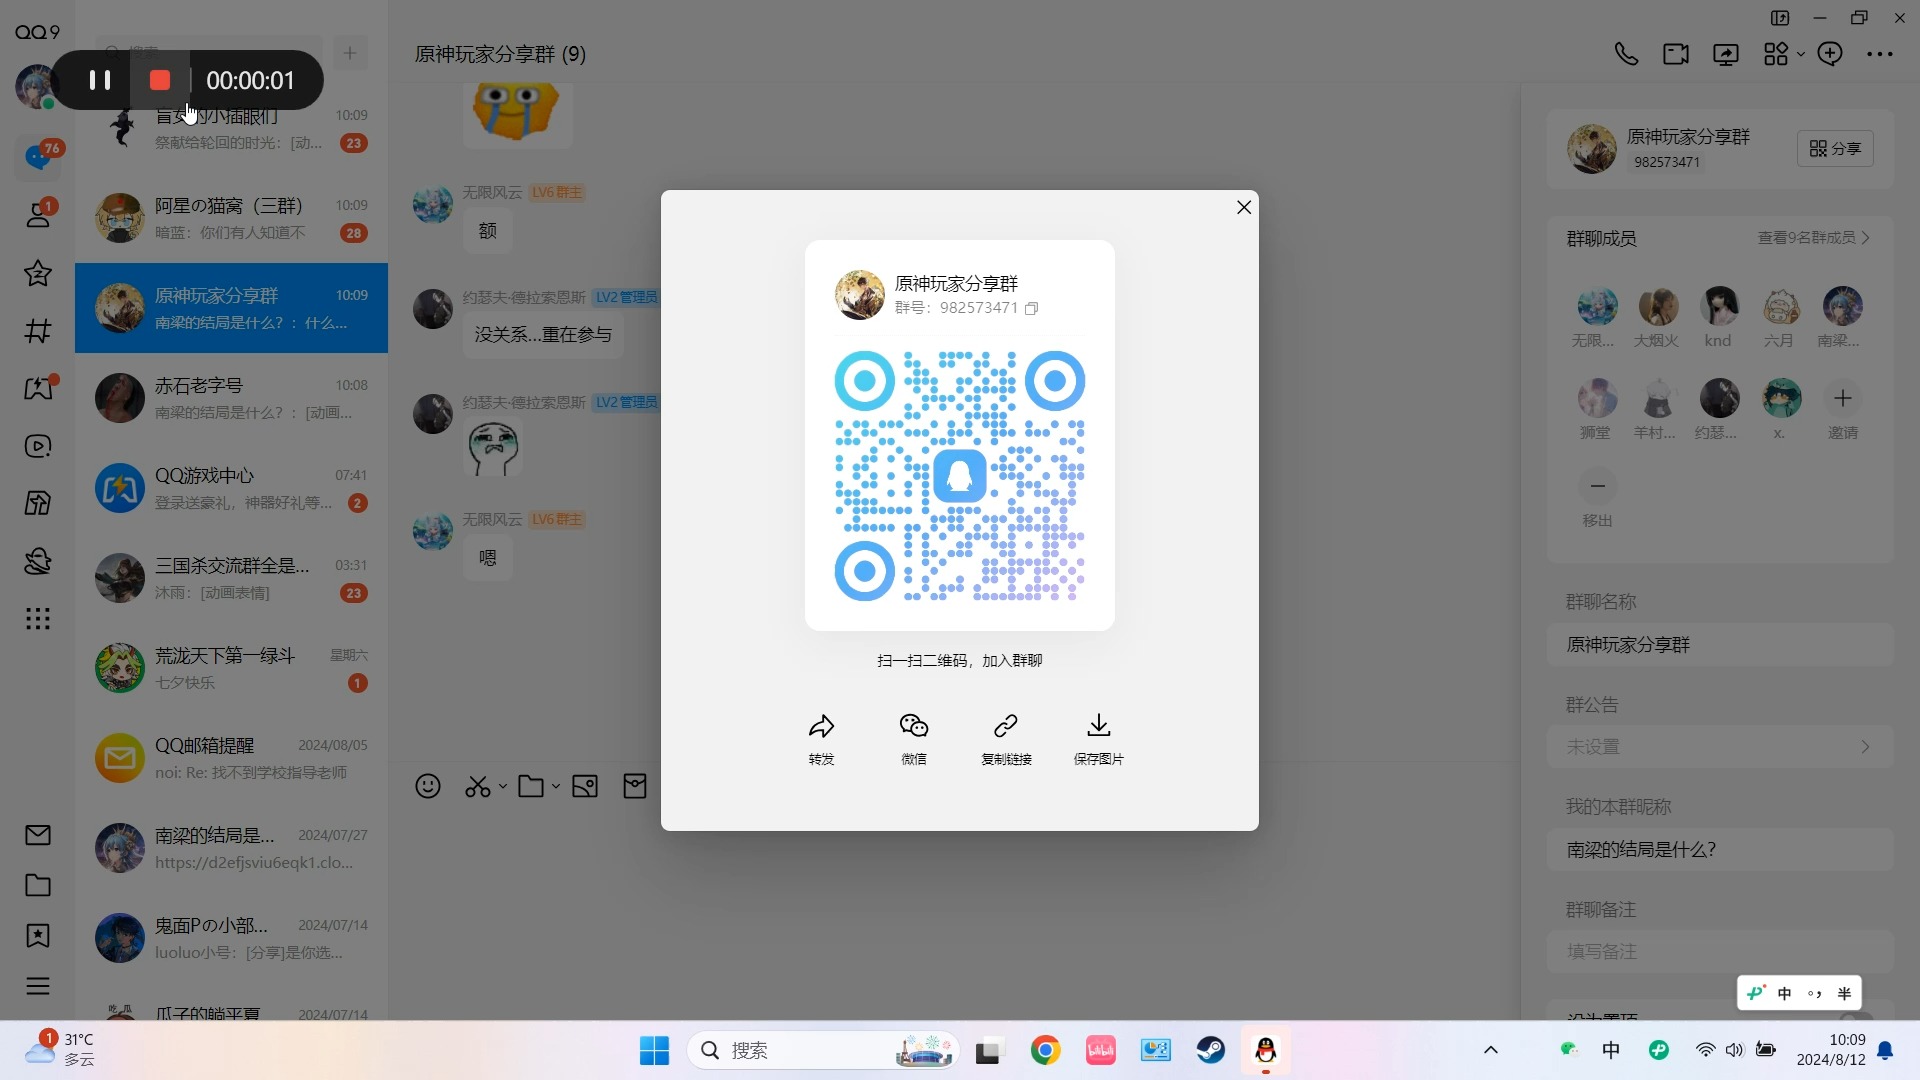Open group announcement setting
Viewport: 1920px width, 1080px height.
[1720, 747]
